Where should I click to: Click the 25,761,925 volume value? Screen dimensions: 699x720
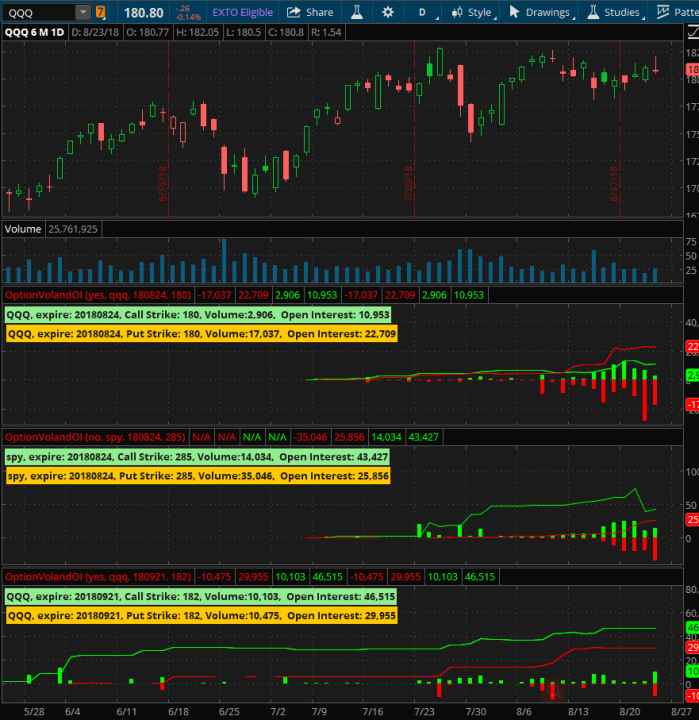[x=73, y=229]
